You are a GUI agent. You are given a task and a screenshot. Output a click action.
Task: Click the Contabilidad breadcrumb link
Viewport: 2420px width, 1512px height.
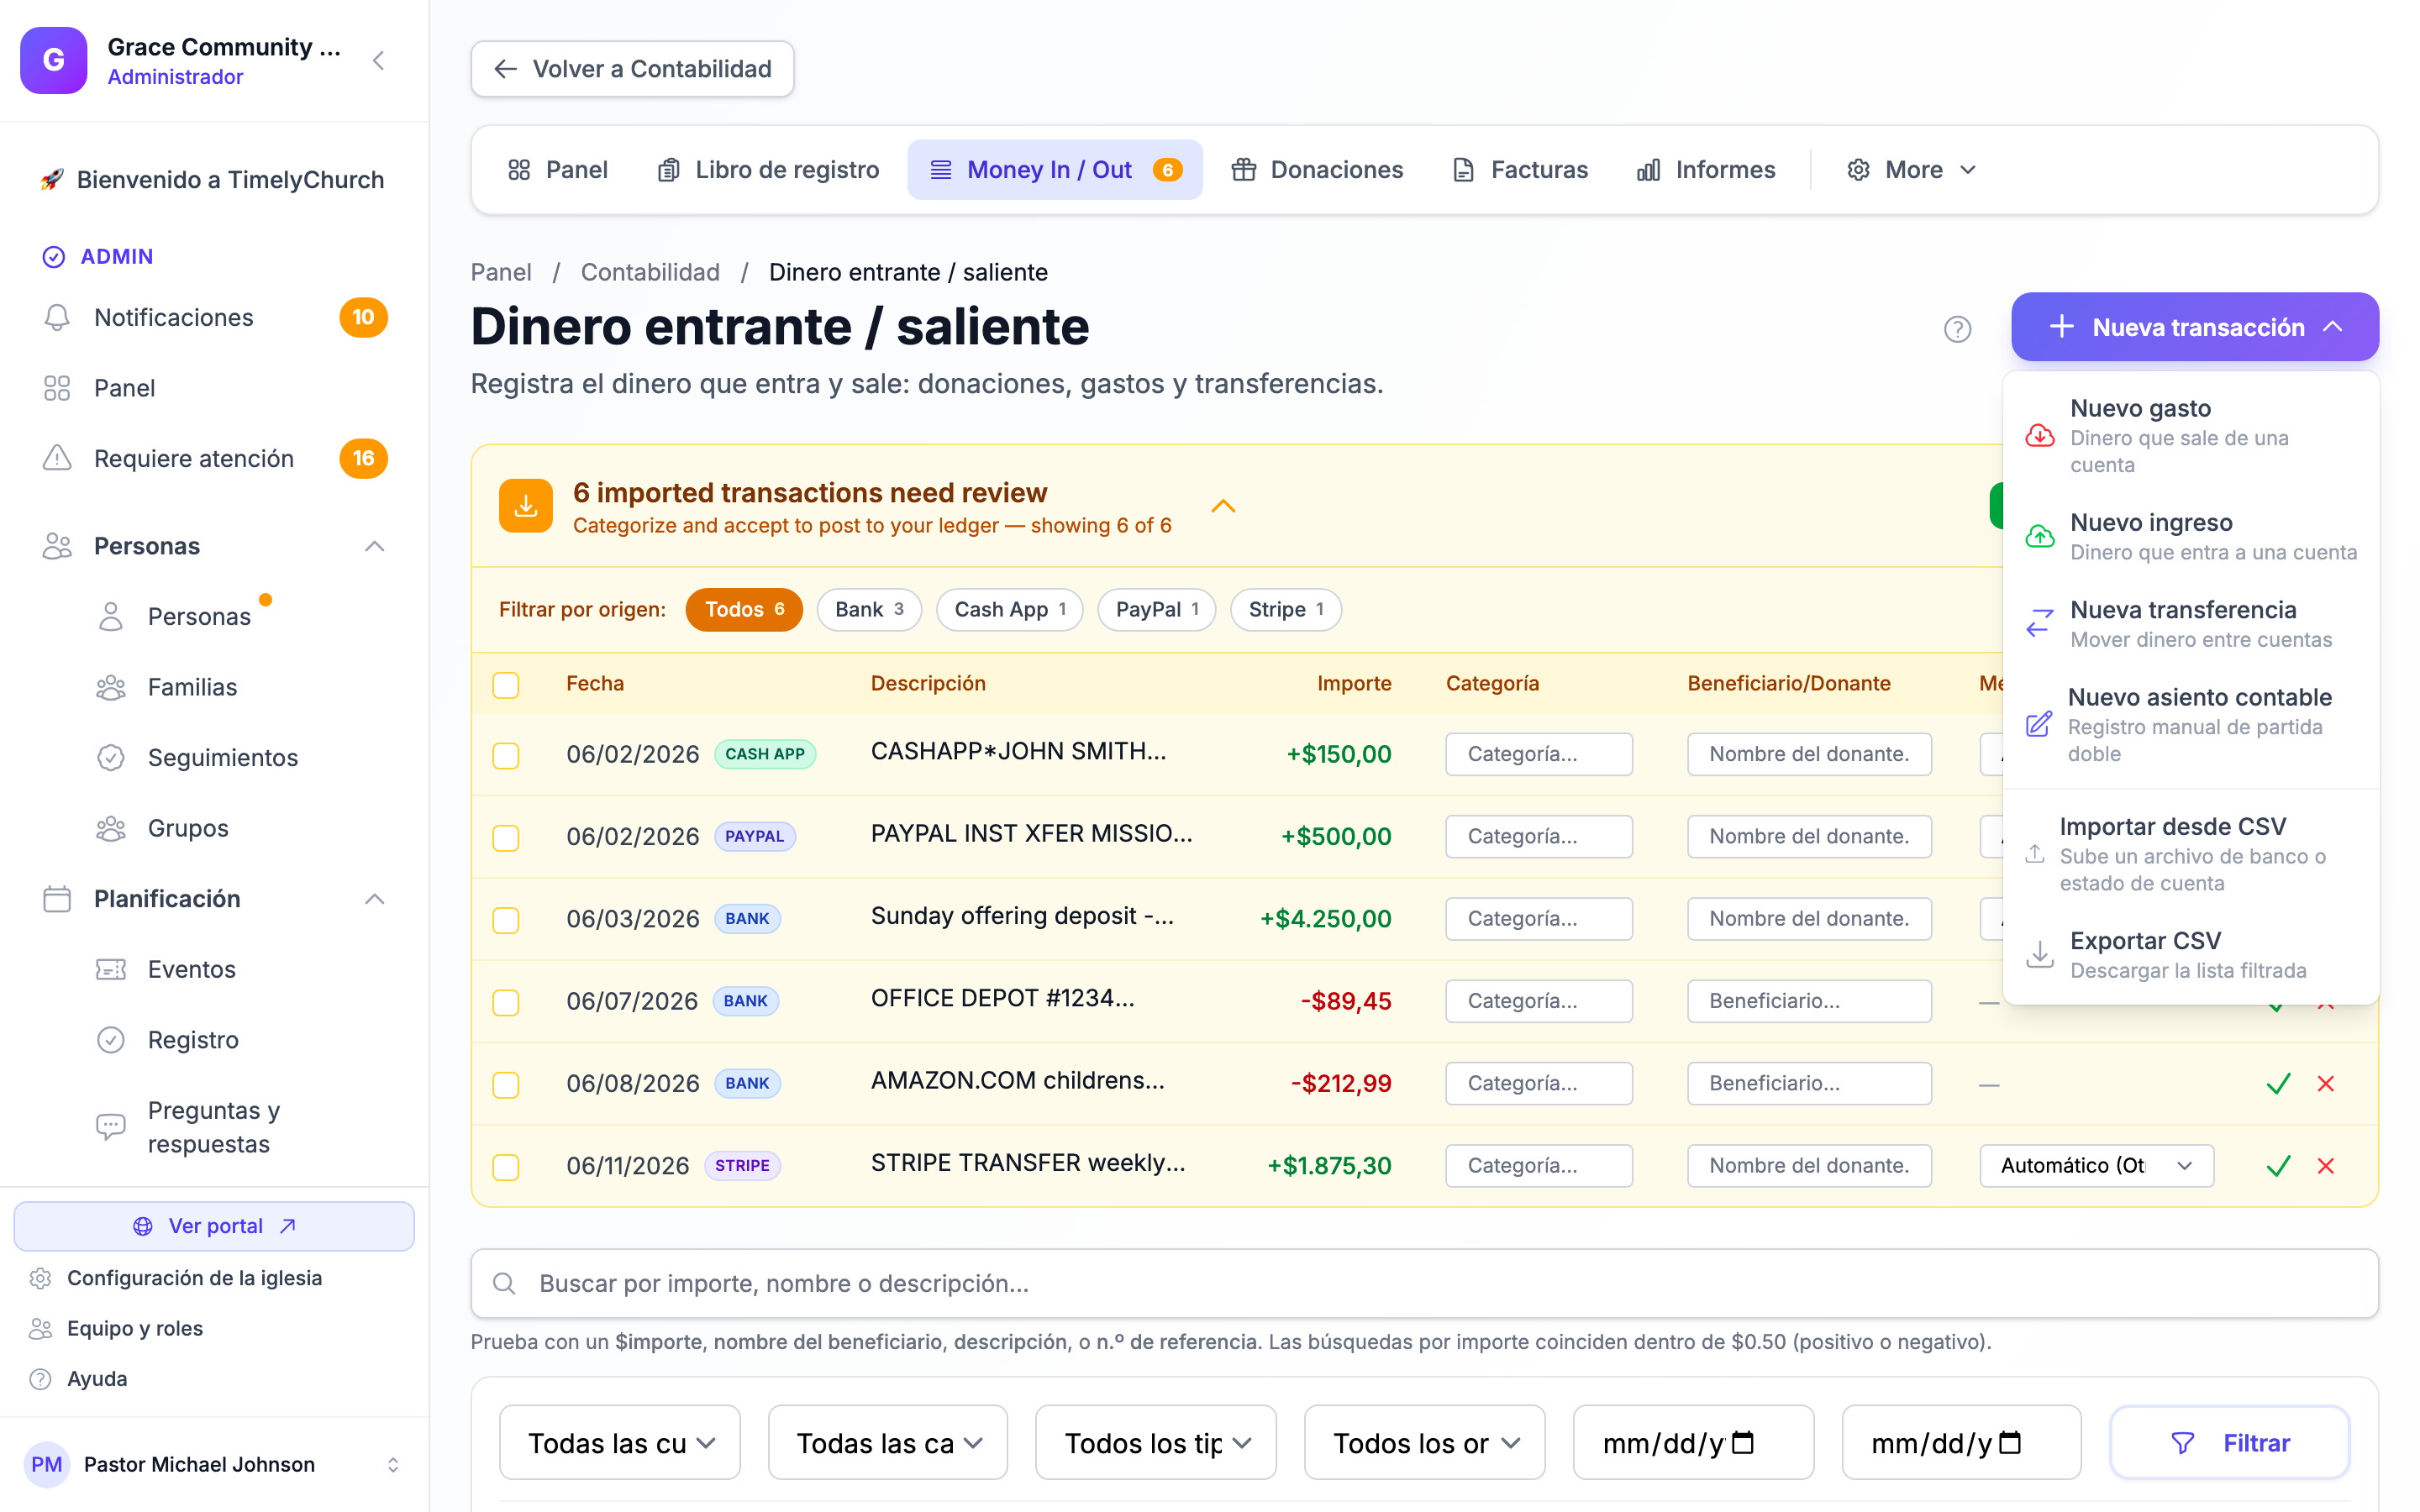[x=650, y=272]
